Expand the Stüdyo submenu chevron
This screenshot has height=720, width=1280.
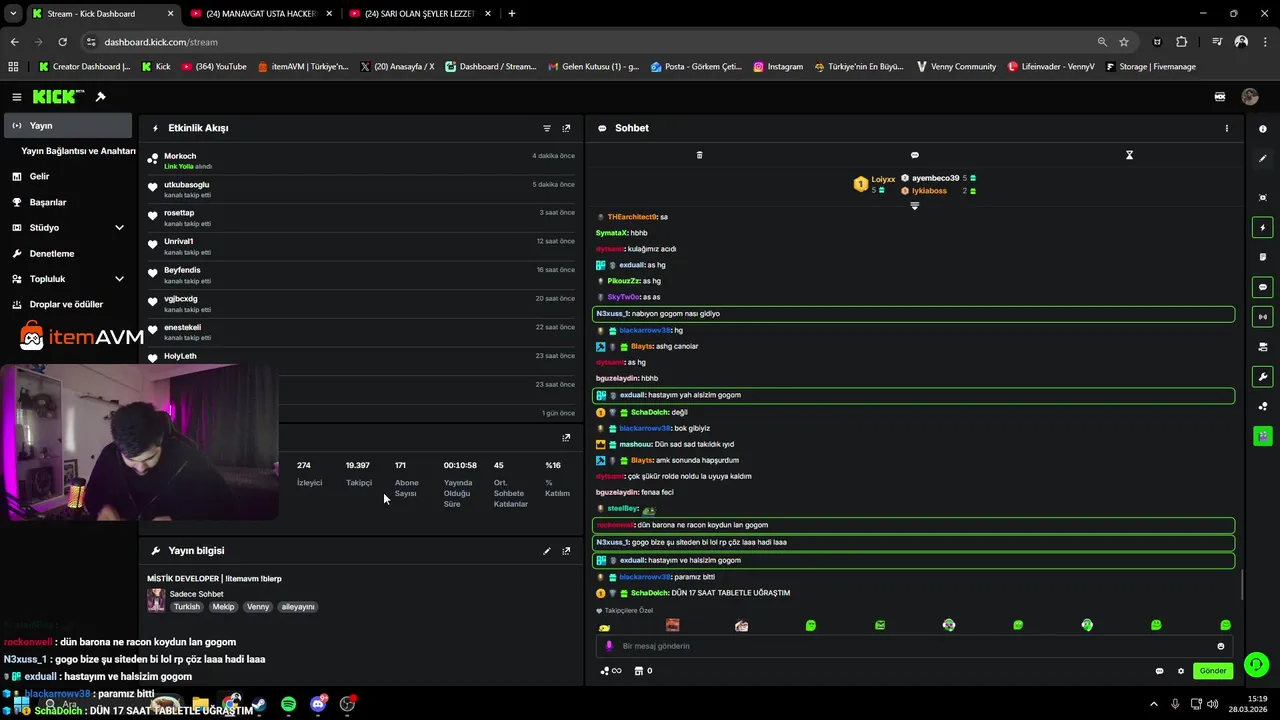click(x=119, y=228)
